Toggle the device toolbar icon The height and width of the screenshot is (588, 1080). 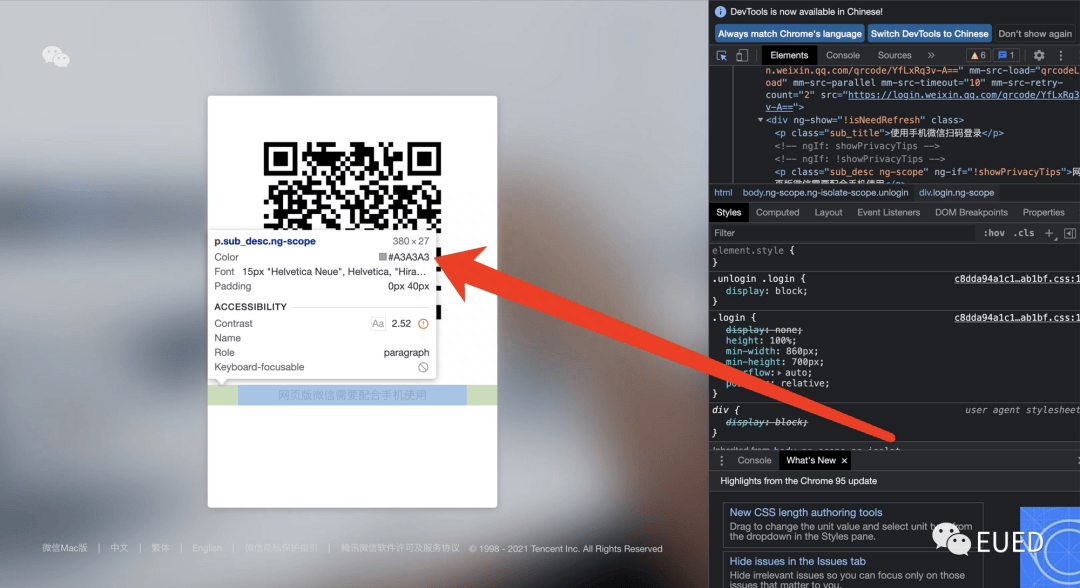(742, 56)
